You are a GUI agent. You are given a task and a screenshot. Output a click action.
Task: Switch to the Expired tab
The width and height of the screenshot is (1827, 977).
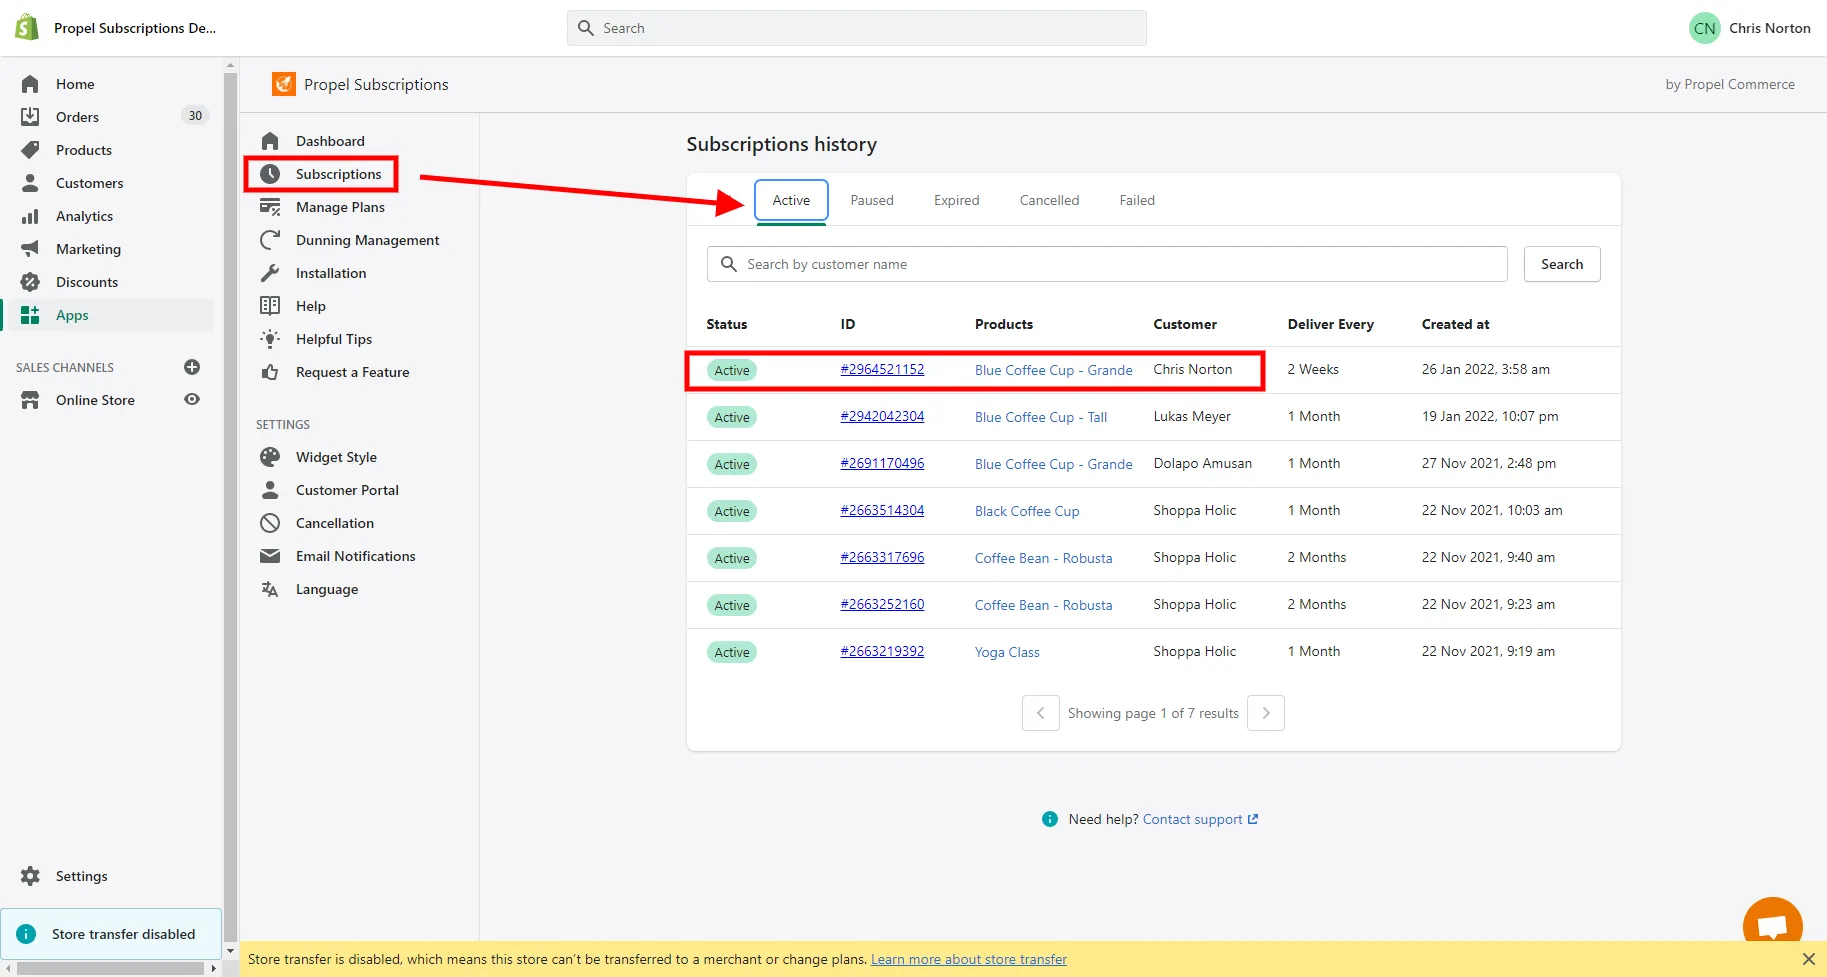pyautogui.click(x=957, y=200)
